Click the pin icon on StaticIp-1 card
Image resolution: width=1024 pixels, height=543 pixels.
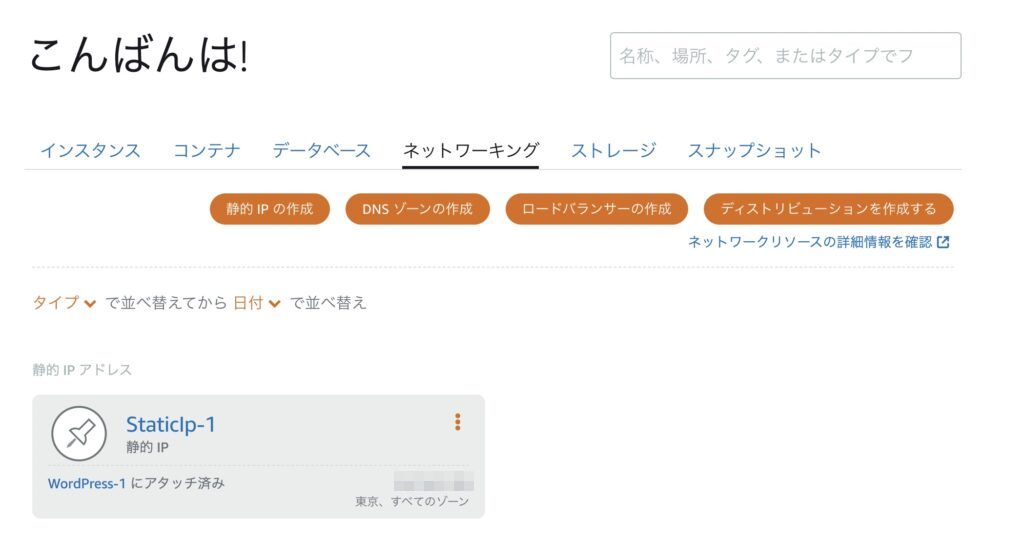tap(80, 433)
